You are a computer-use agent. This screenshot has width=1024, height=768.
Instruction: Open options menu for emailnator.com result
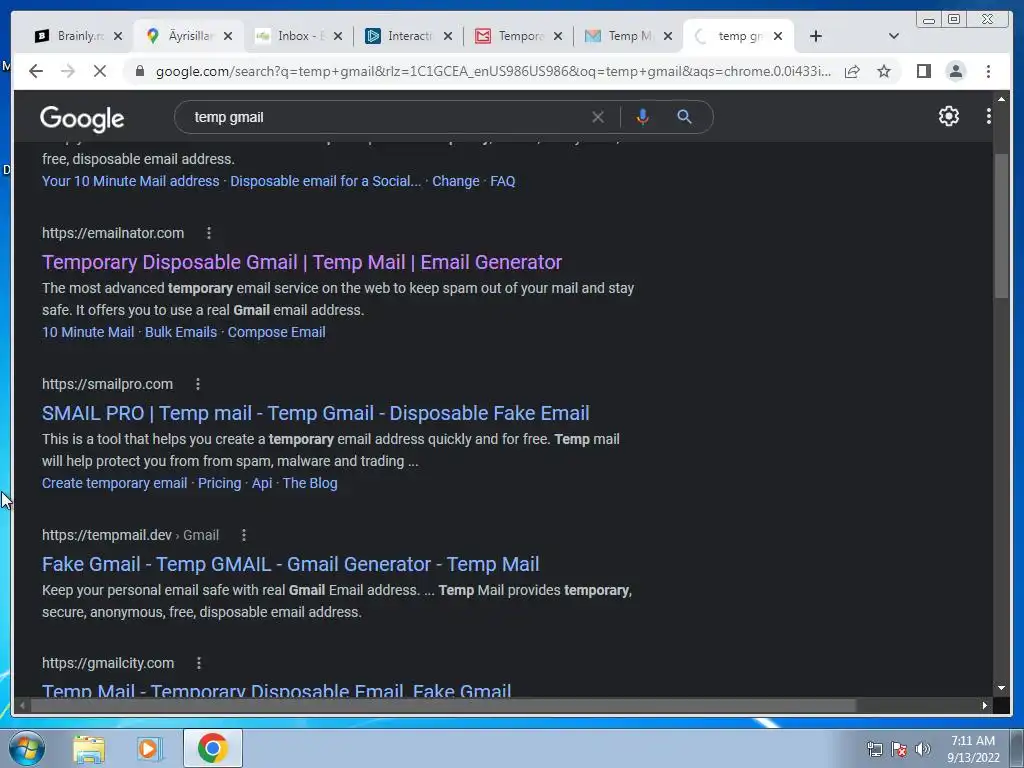coord(208,233)
